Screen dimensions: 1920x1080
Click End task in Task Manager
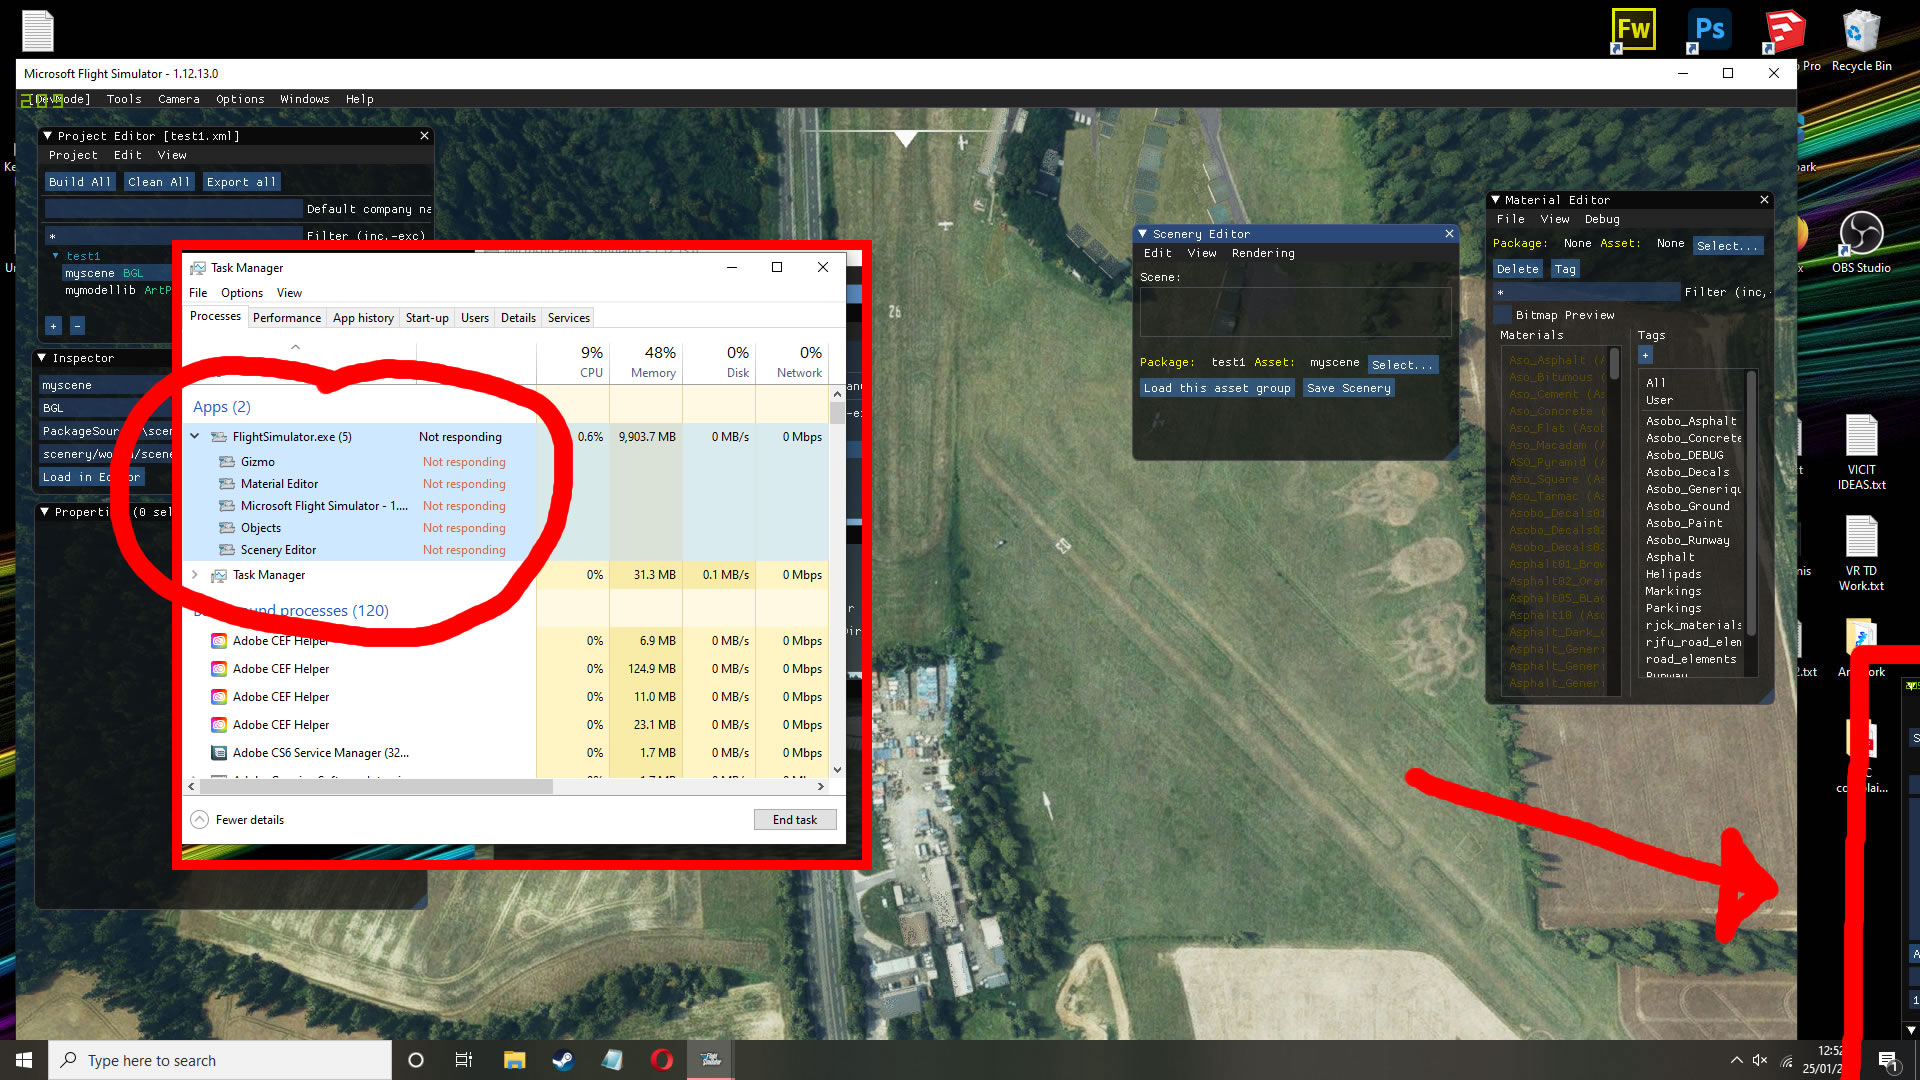click(x=795, y=819)
